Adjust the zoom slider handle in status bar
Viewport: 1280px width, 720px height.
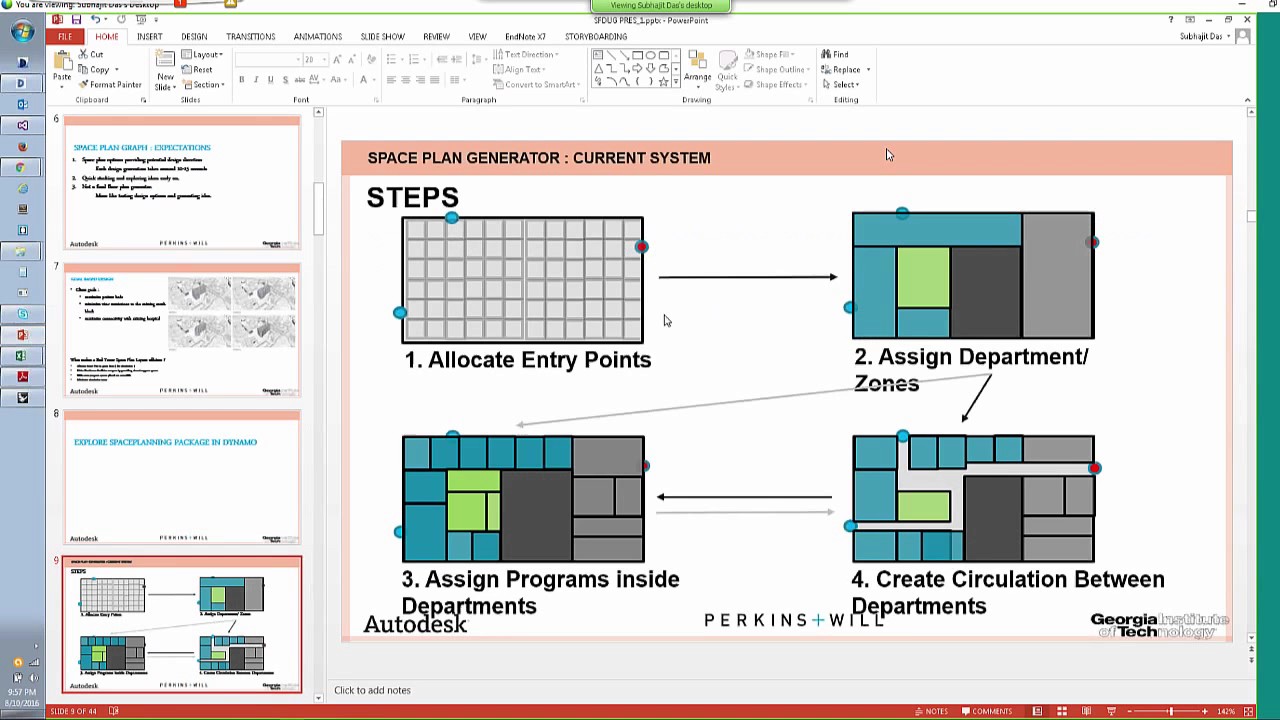click(1172, 711)
